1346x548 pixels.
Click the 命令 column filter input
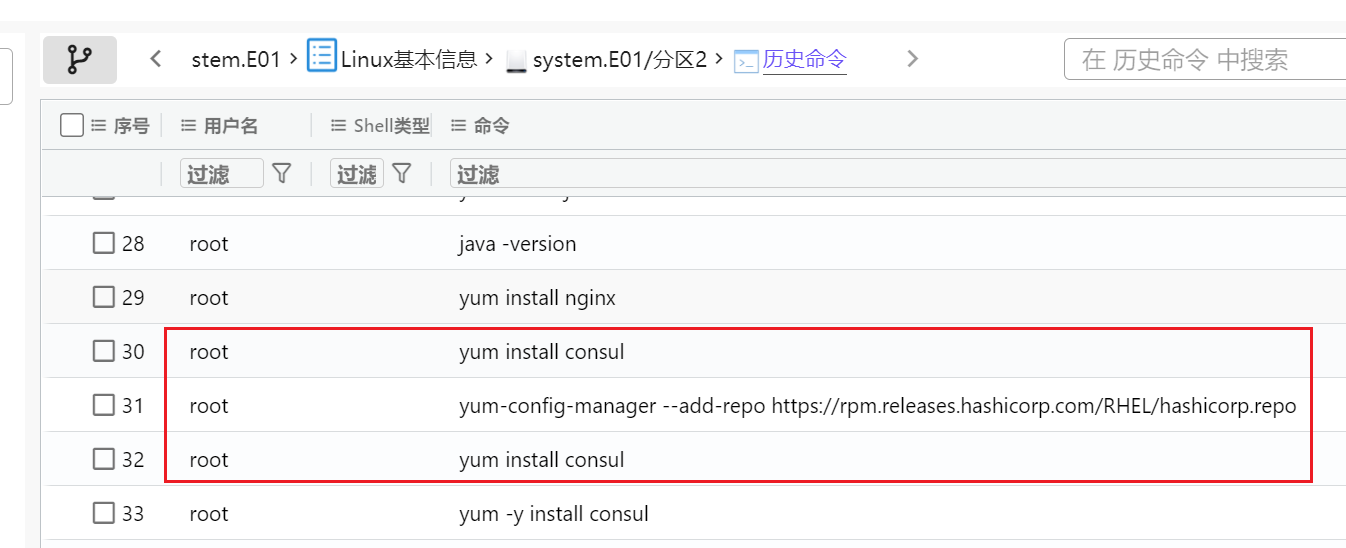(x=890, y=174)
